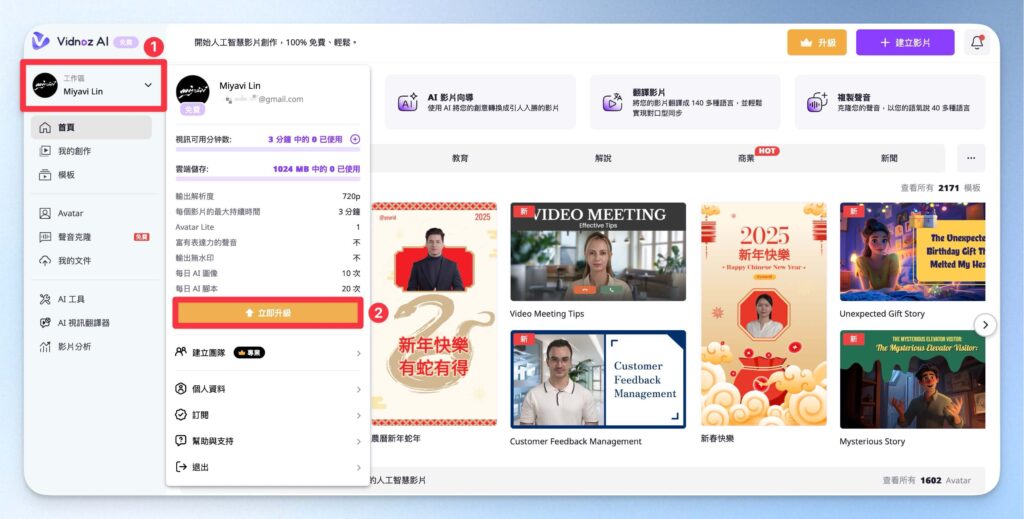Image resolution: width=1024 pixels, height=519 pixels.
Task: Click the plus icon beside video minutes
Action: tap(355, 139)
